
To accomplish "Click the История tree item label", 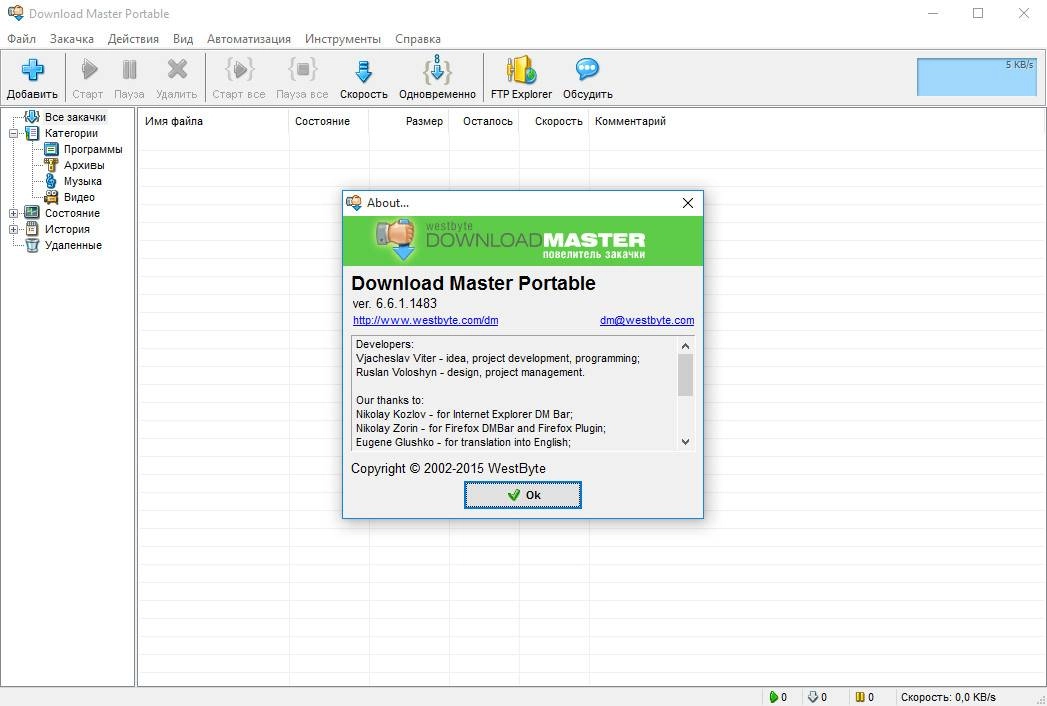I will 67,229.
